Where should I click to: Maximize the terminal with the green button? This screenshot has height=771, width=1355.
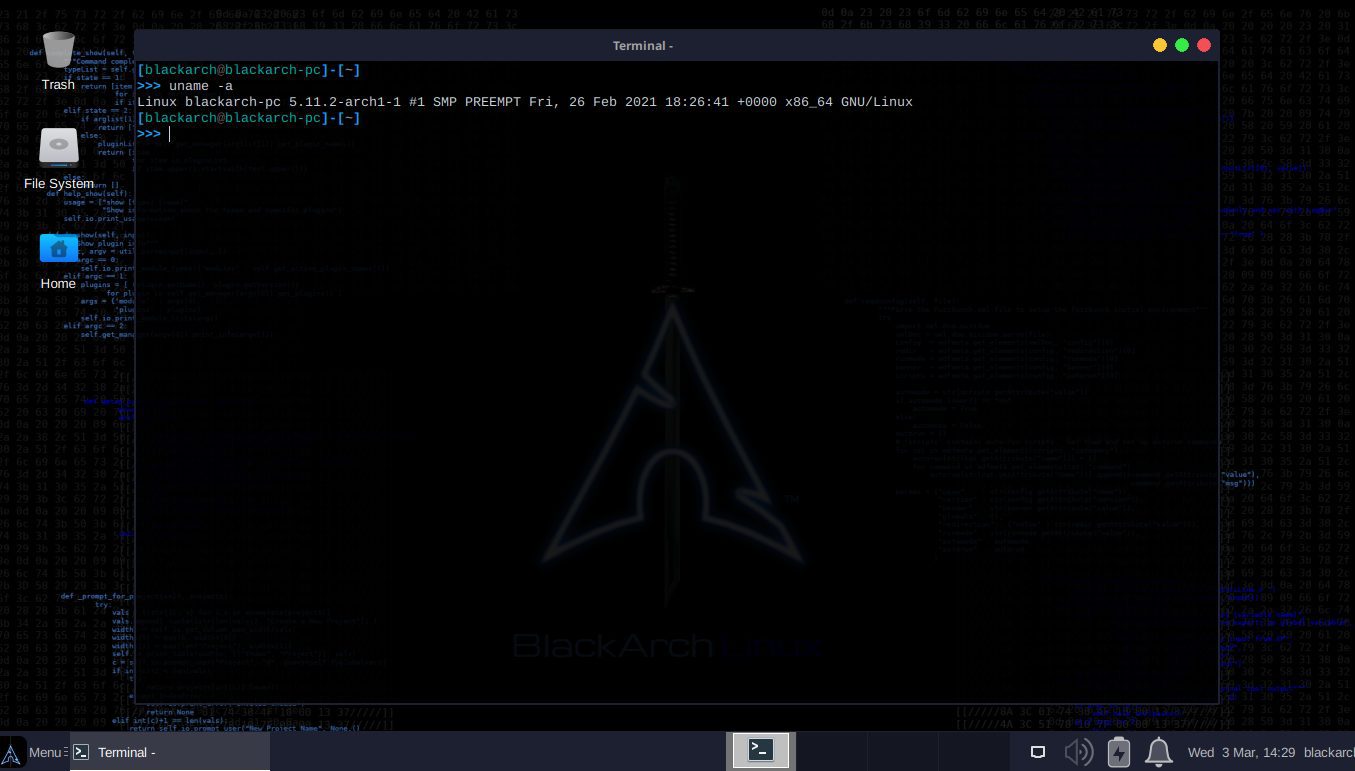click(x=1182, y=45)
